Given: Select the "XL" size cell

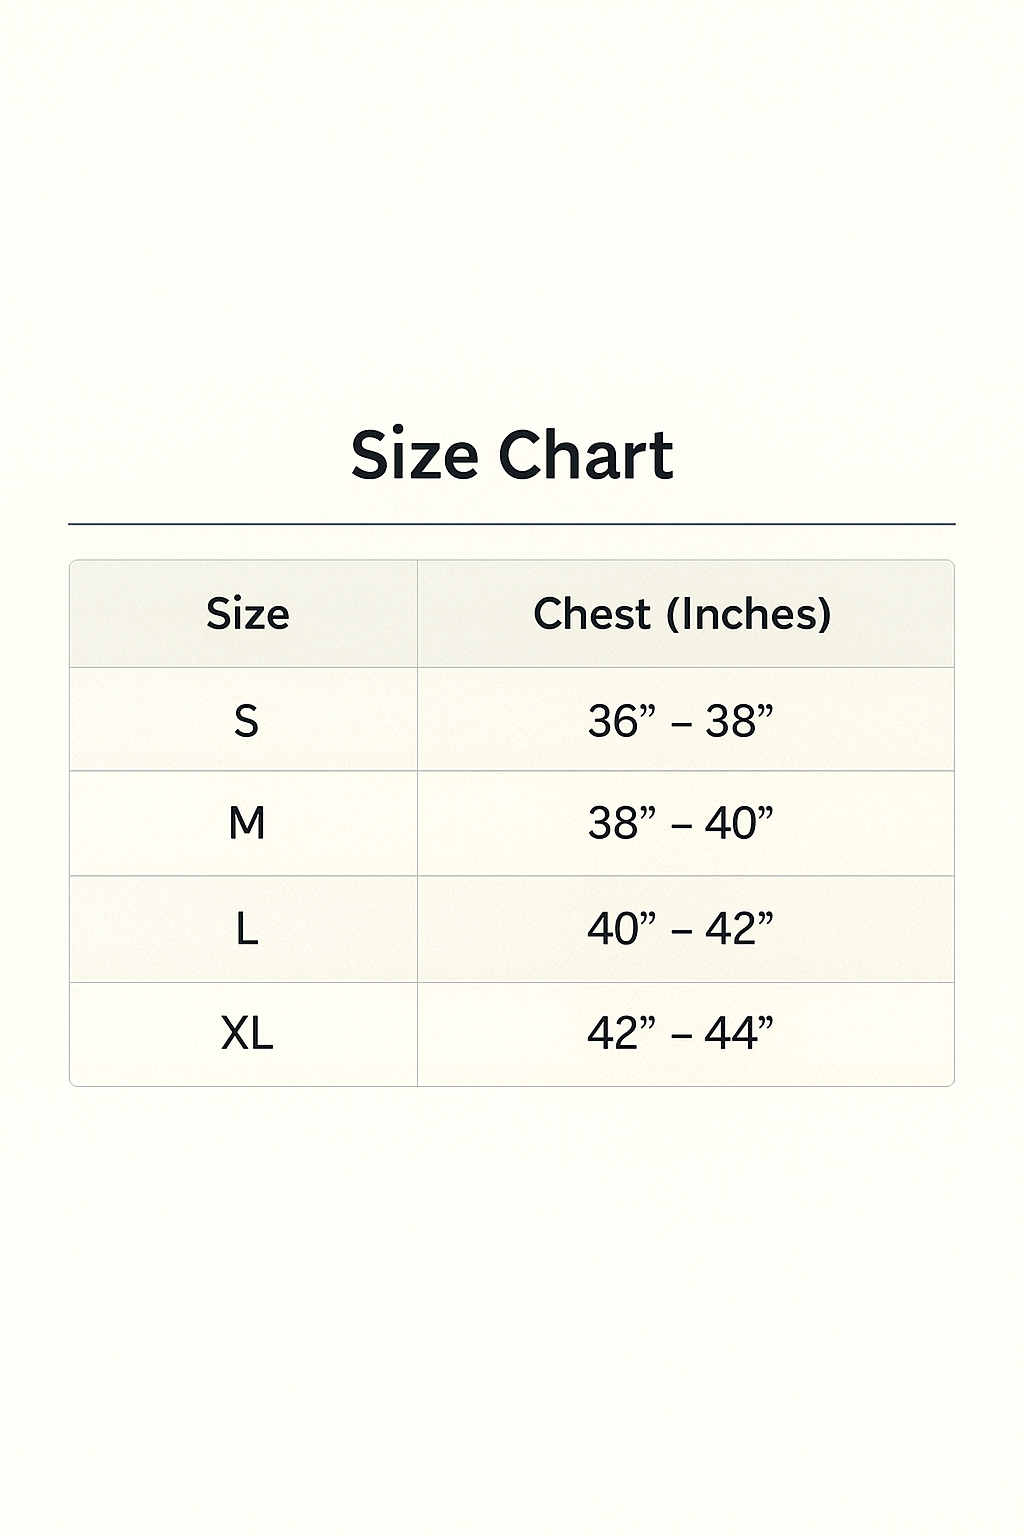Looking at the screenshot, I should point(247,1034).
